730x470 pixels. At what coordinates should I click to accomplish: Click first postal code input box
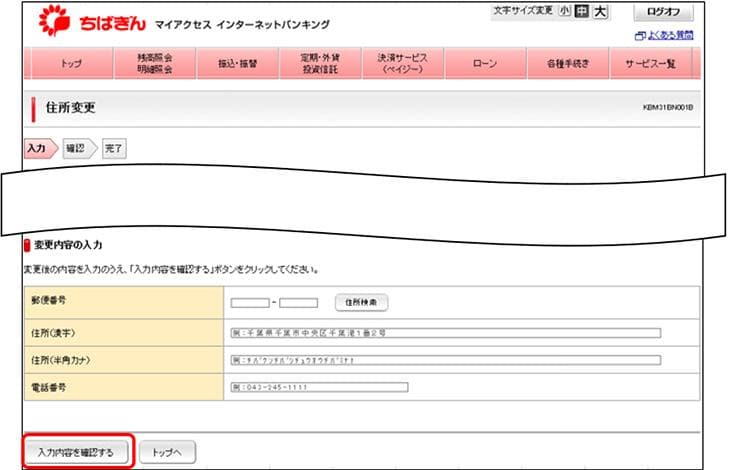tap(250, 302)
